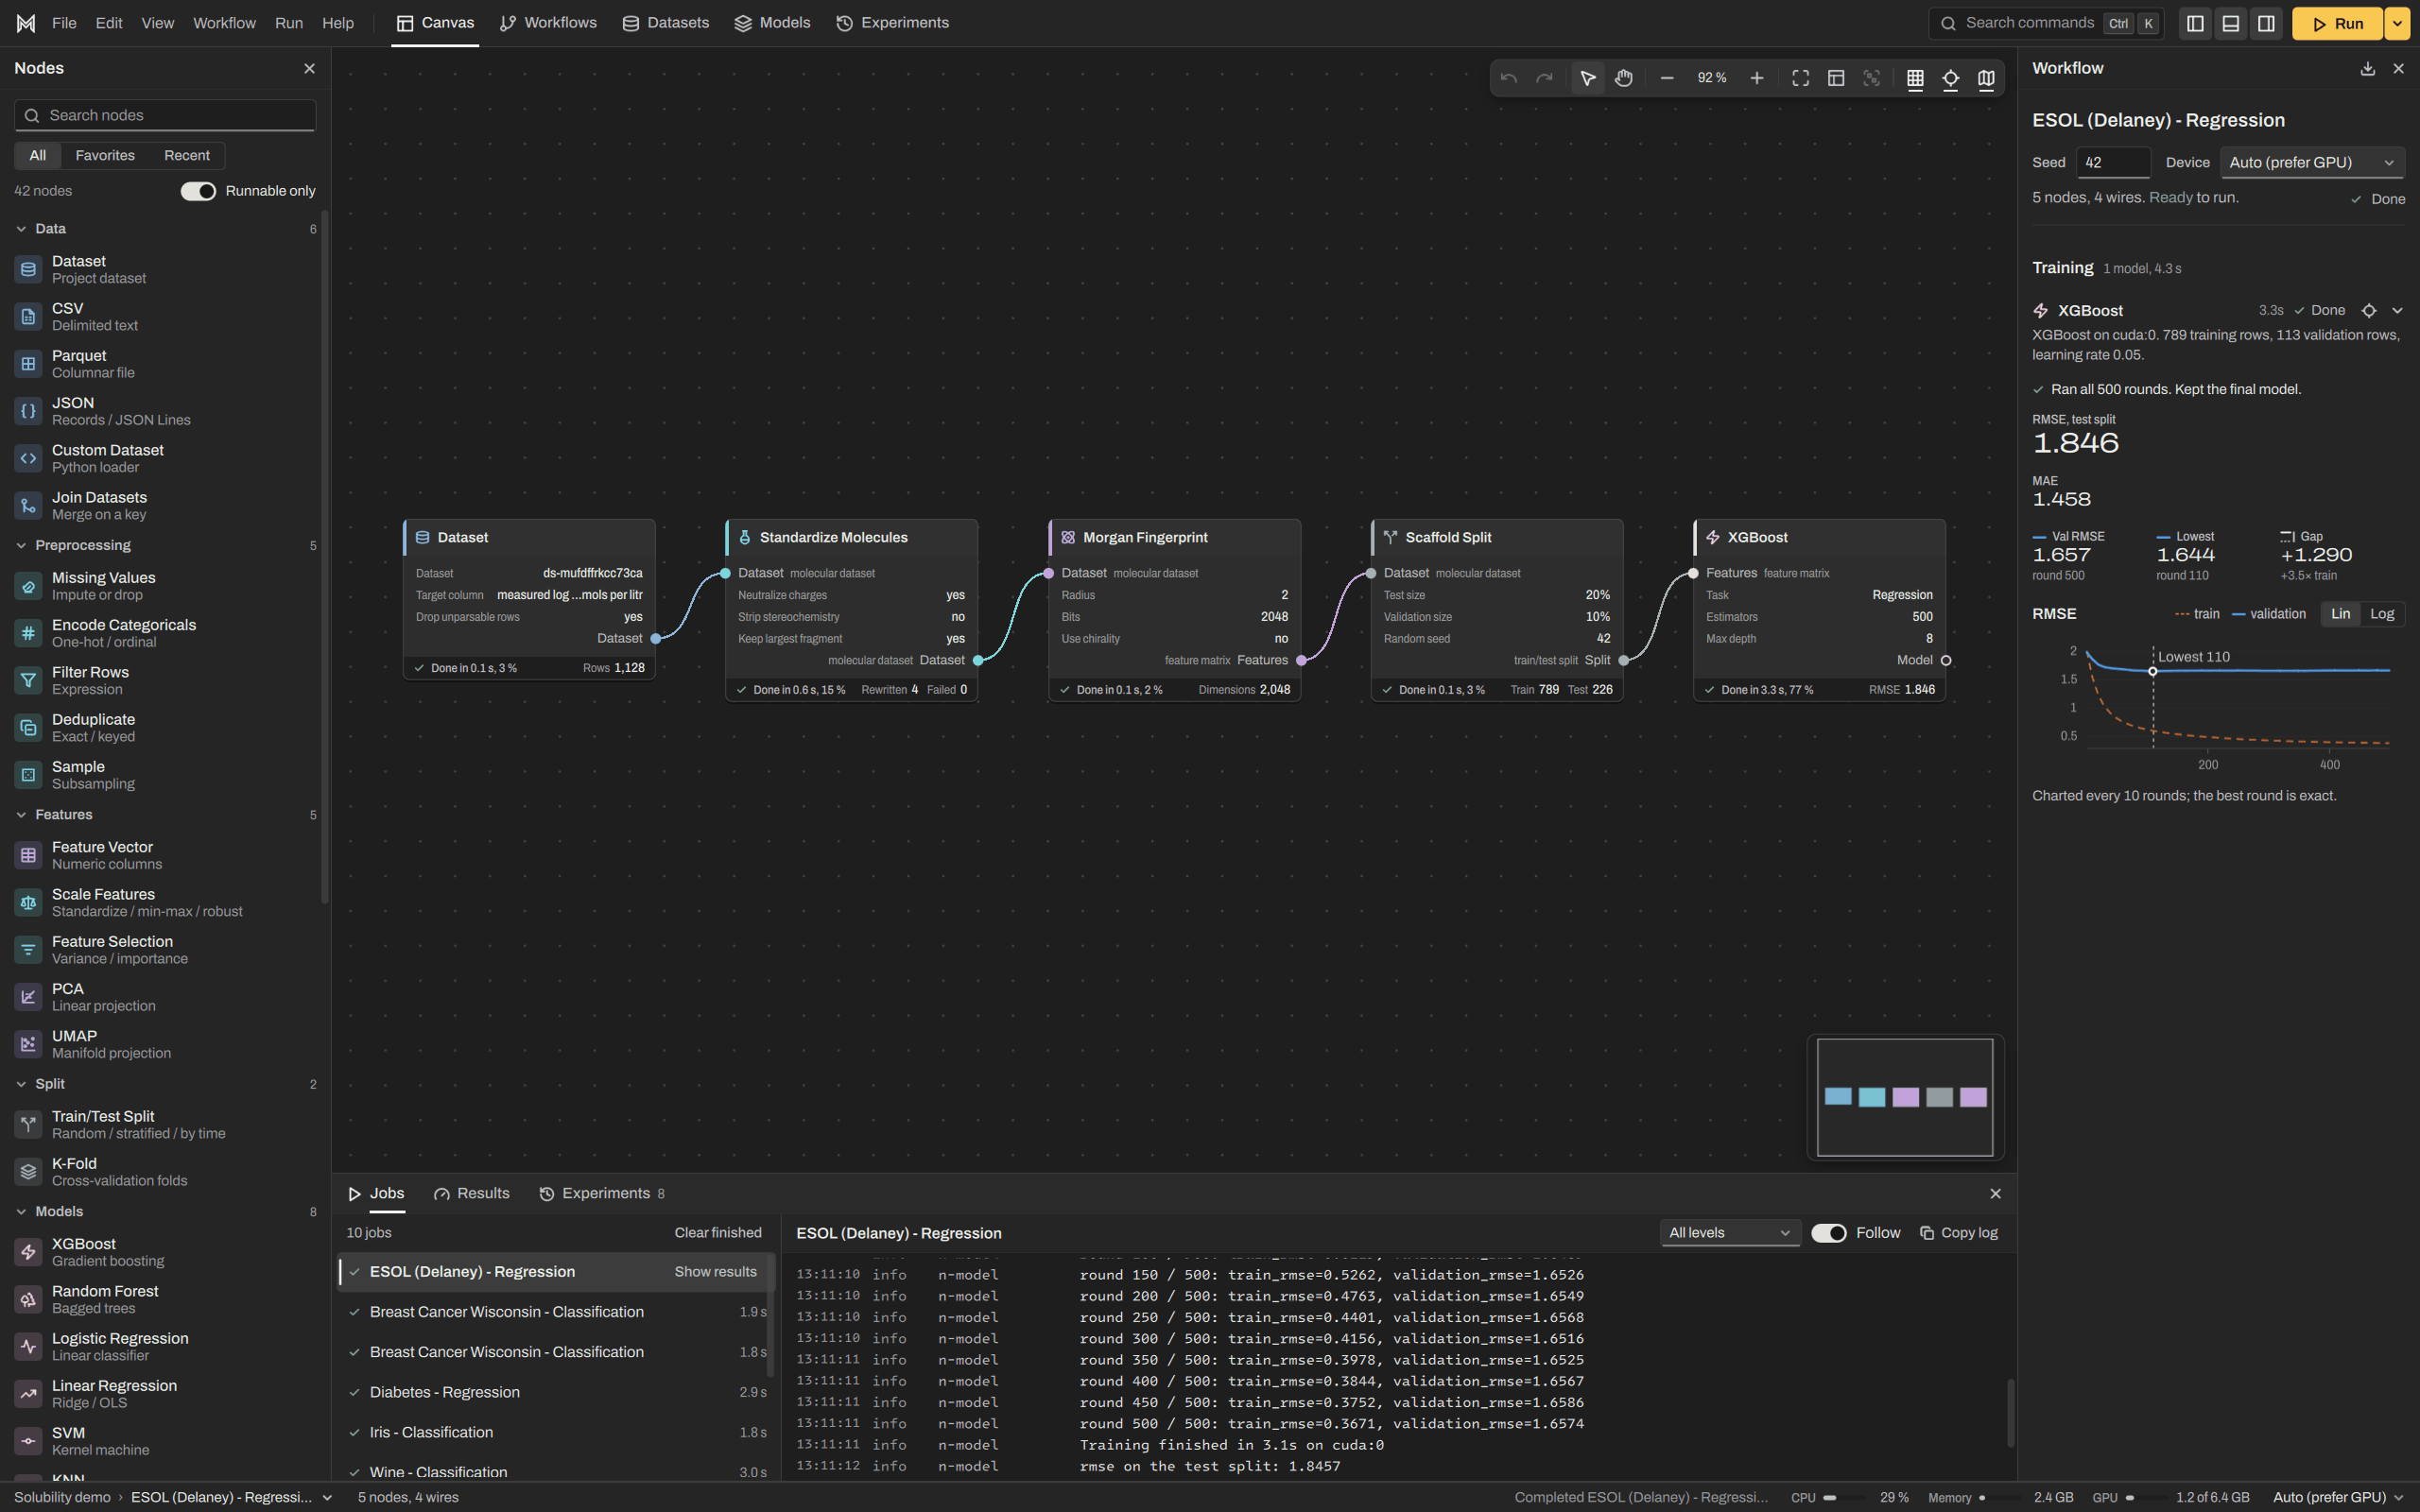Click the PCA node icon in list
Viewport: 2420px width, 1512px height.
28,997
